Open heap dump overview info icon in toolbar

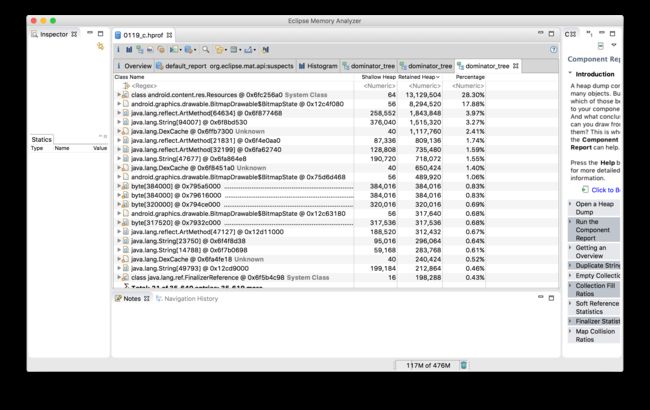(118, 50)
